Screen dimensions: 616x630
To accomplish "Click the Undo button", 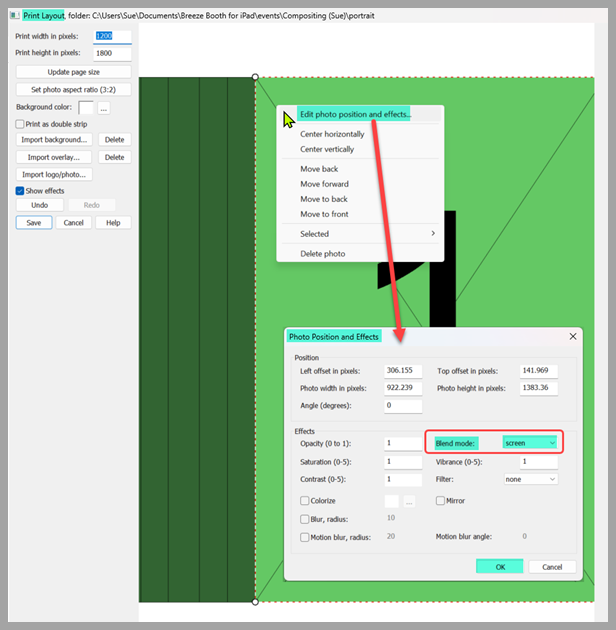I will point(39,205).
